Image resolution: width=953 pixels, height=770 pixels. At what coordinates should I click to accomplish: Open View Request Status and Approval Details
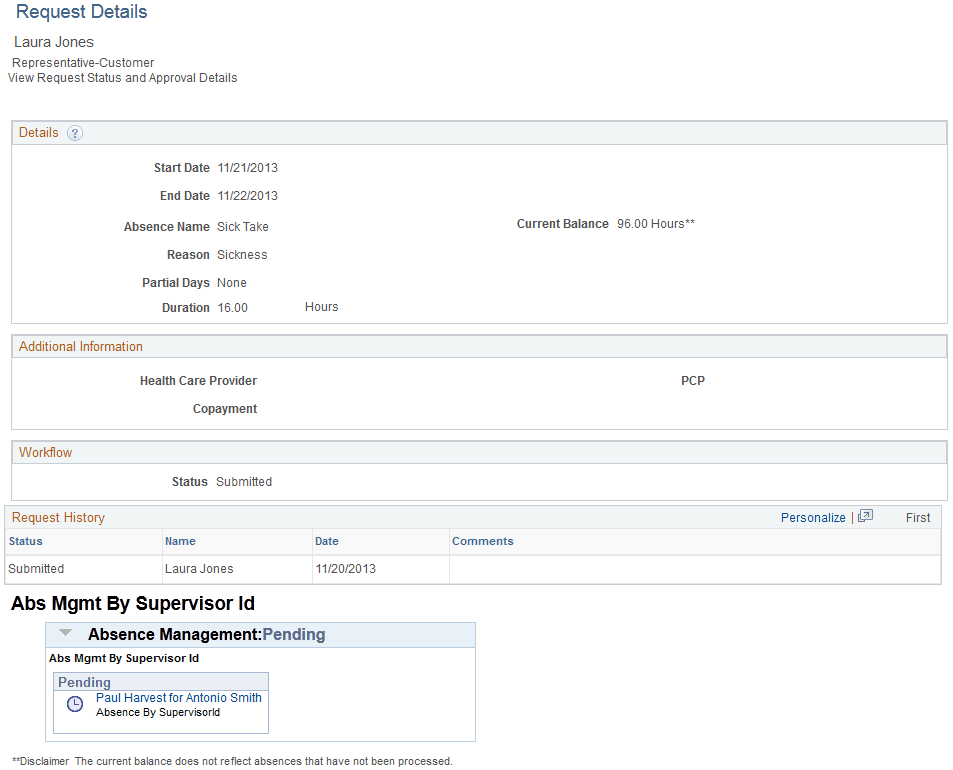122,77
